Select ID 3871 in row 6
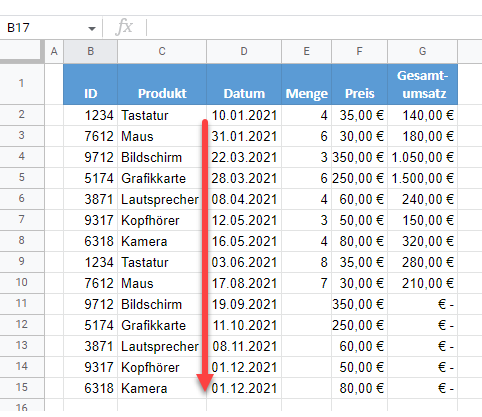 (90, 199)
